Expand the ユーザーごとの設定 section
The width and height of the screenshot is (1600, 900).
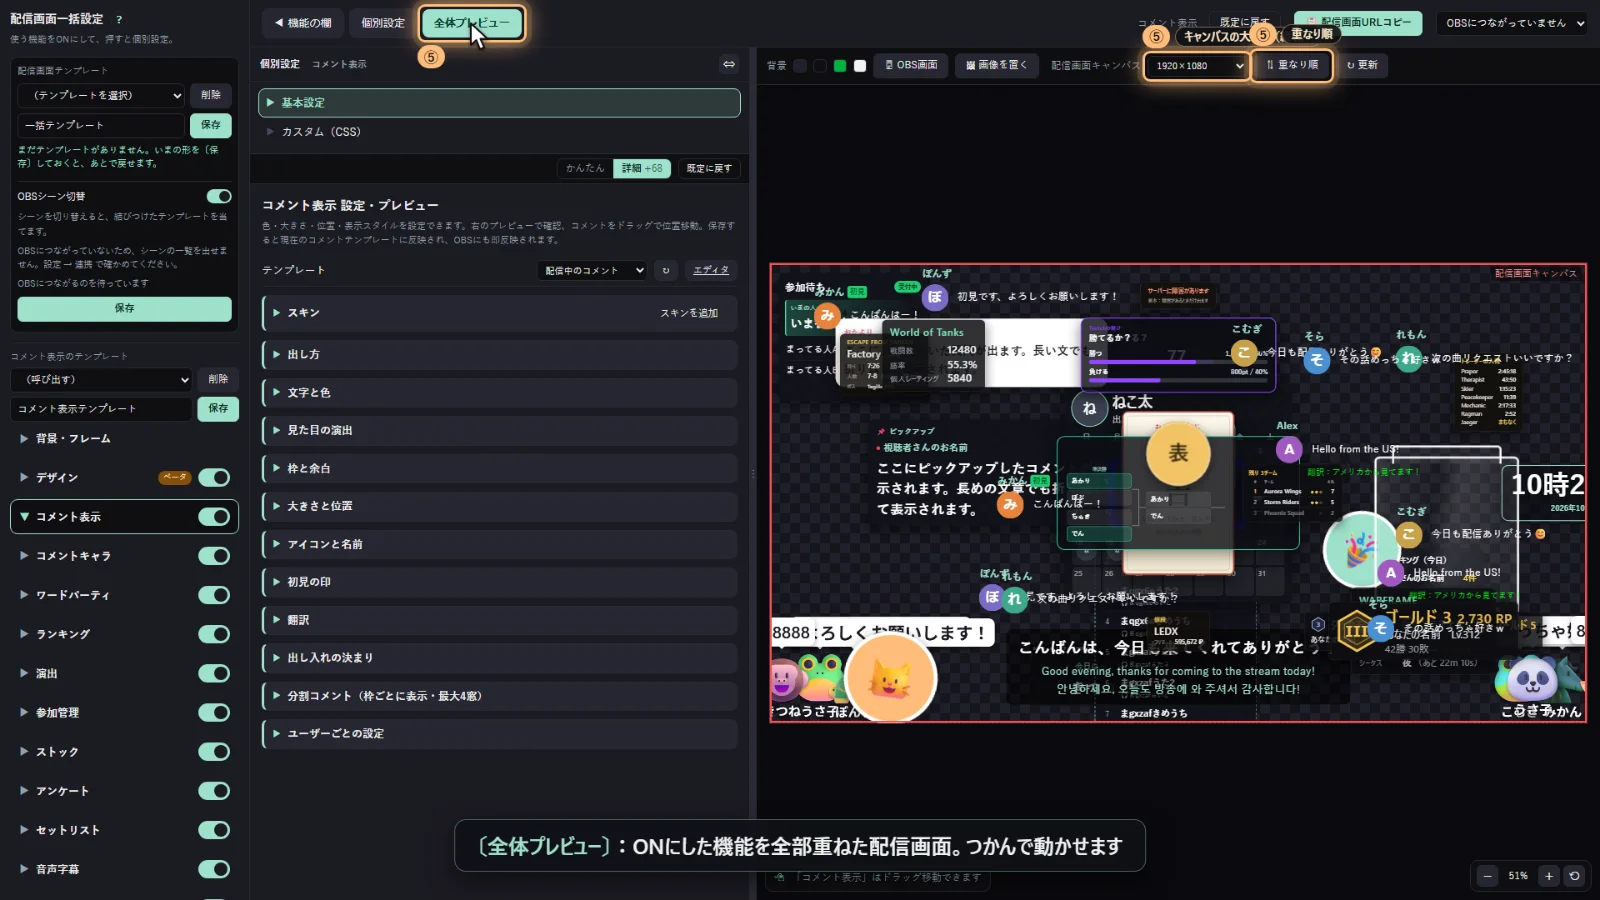[499, 734]
